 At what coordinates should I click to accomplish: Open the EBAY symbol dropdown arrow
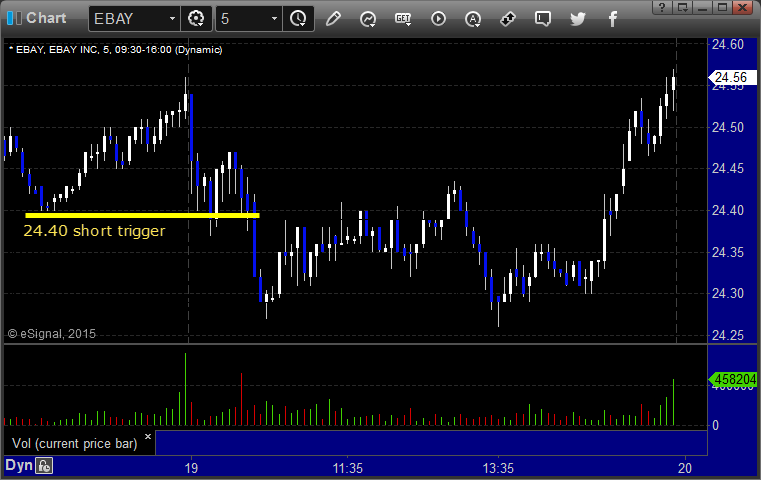pyautogui.click(x=172, y=19)
